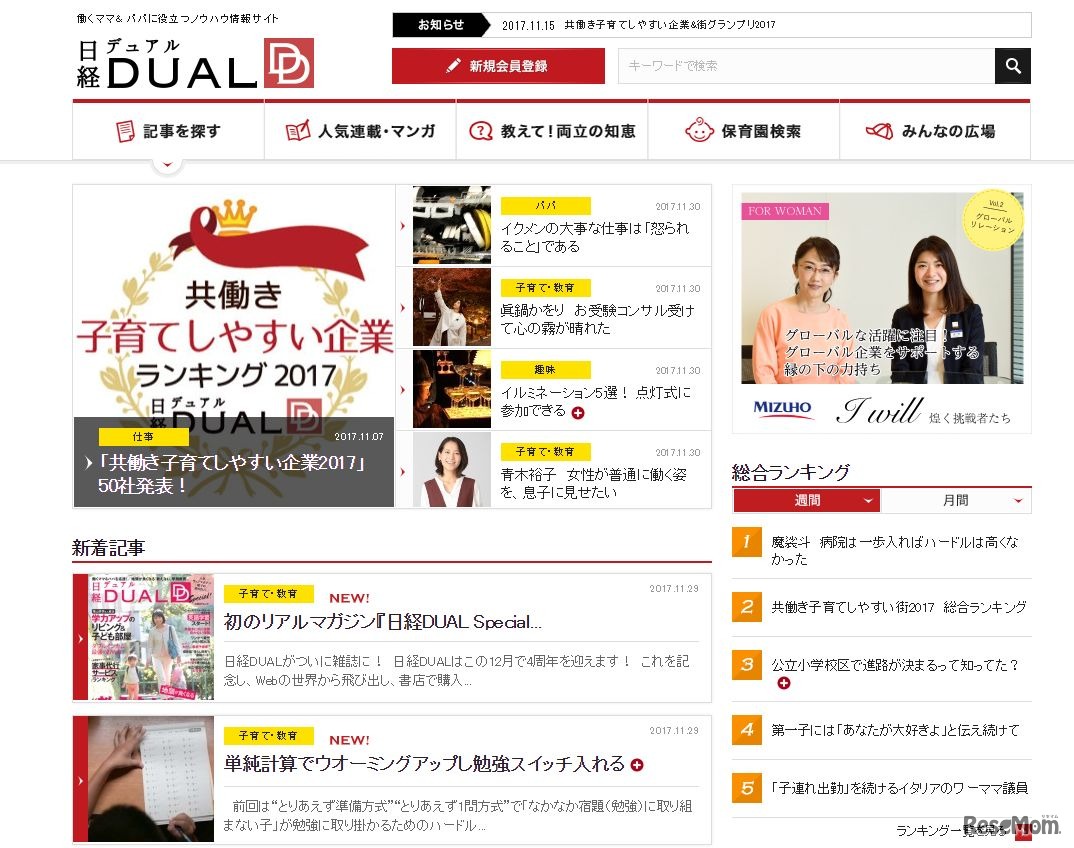Open the 週間 ranking dropdown chevron

coord(867,500)
